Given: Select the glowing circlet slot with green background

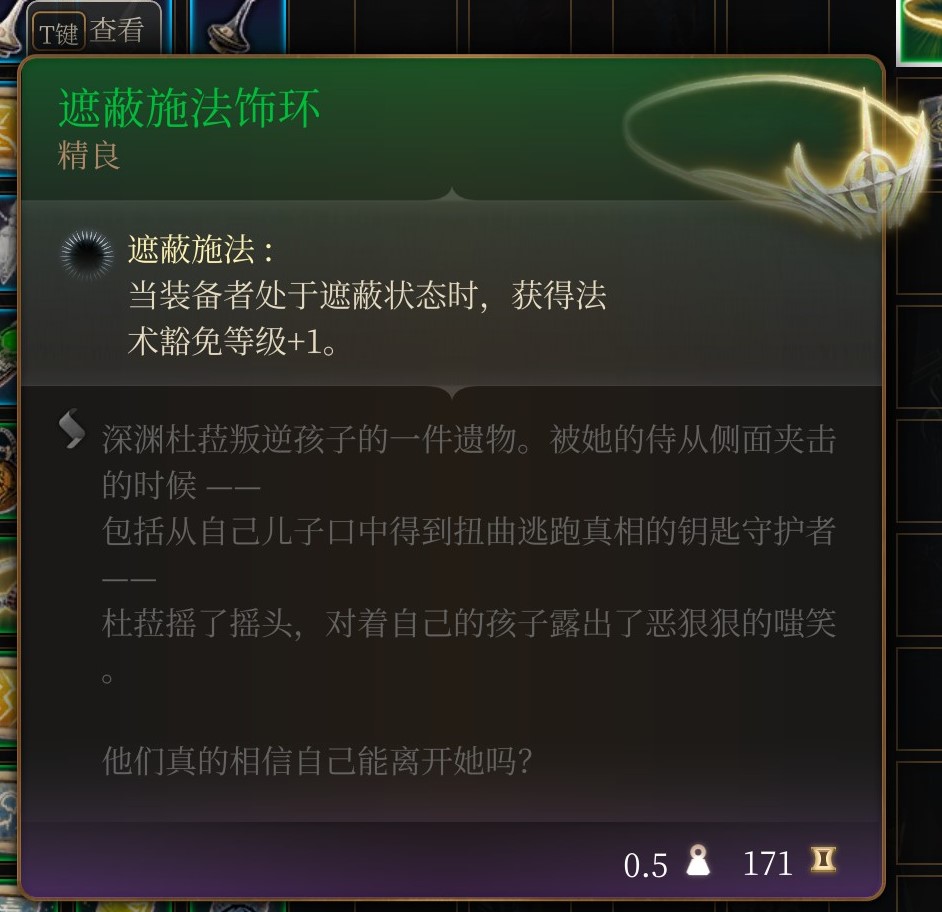Looking at the screenshot, I should [920, 30].
